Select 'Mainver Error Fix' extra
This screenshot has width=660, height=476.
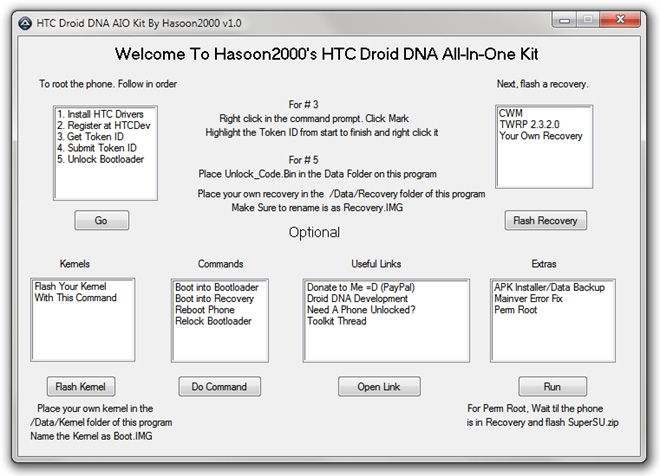click(x=528, y=298)
